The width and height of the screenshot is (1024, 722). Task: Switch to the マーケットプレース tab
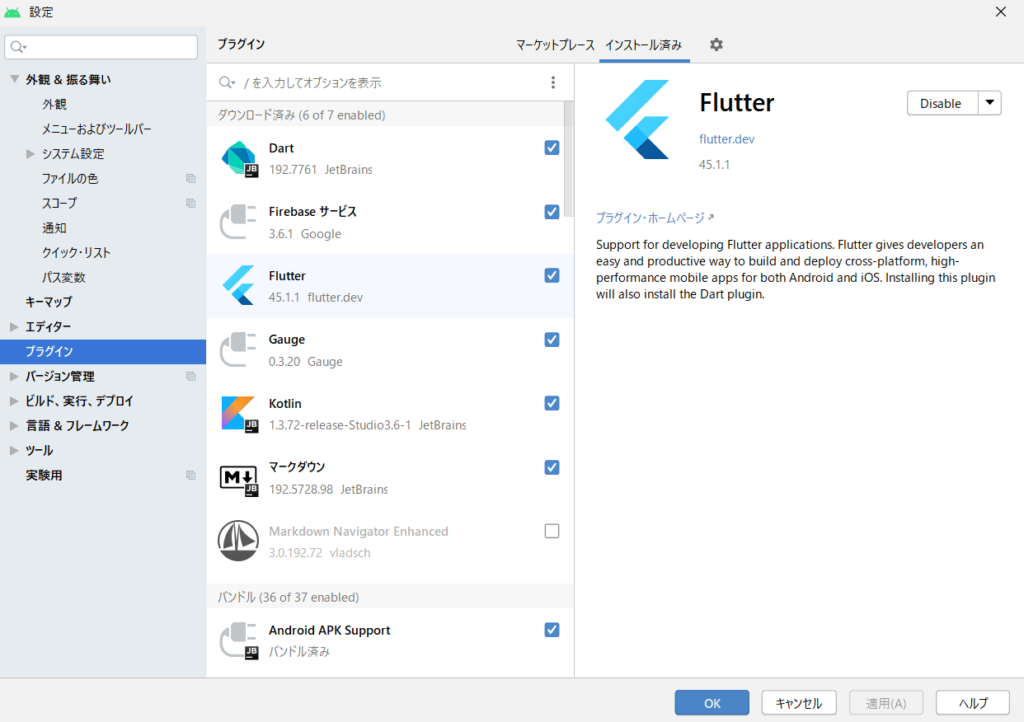555,45
